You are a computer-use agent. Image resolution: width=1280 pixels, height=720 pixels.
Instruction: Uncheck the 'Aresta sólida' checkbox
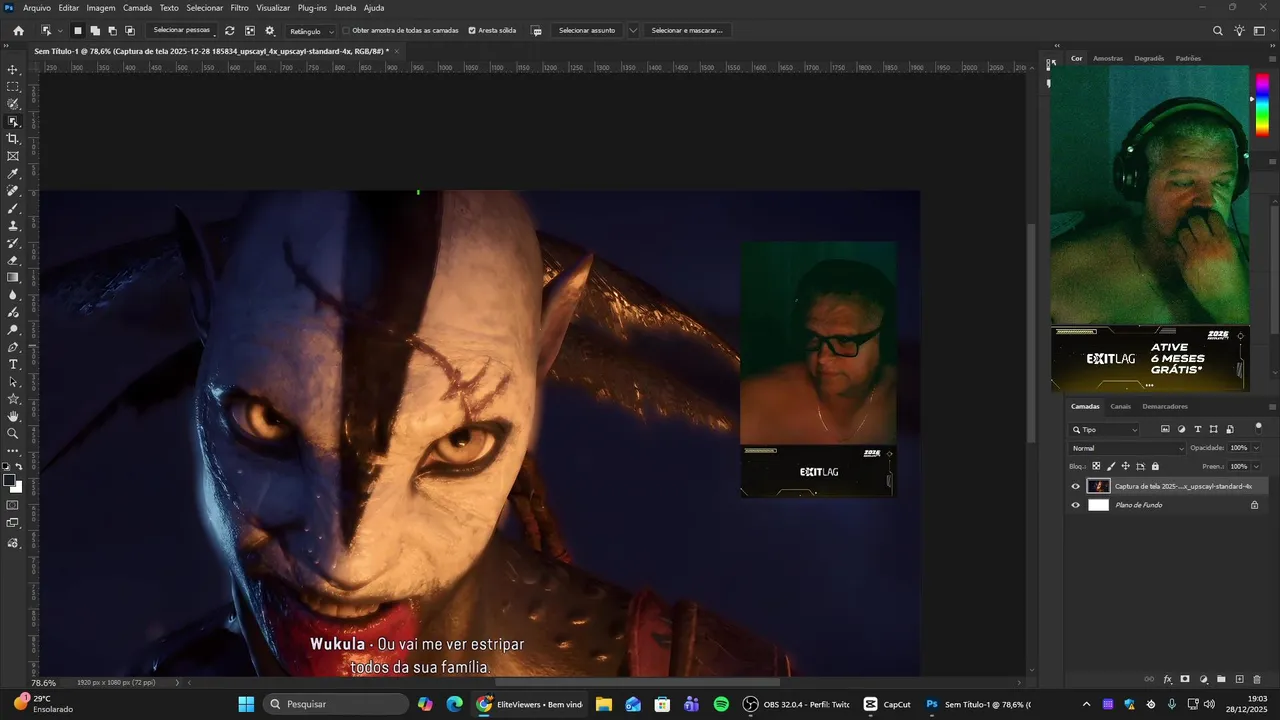[472, 31]
